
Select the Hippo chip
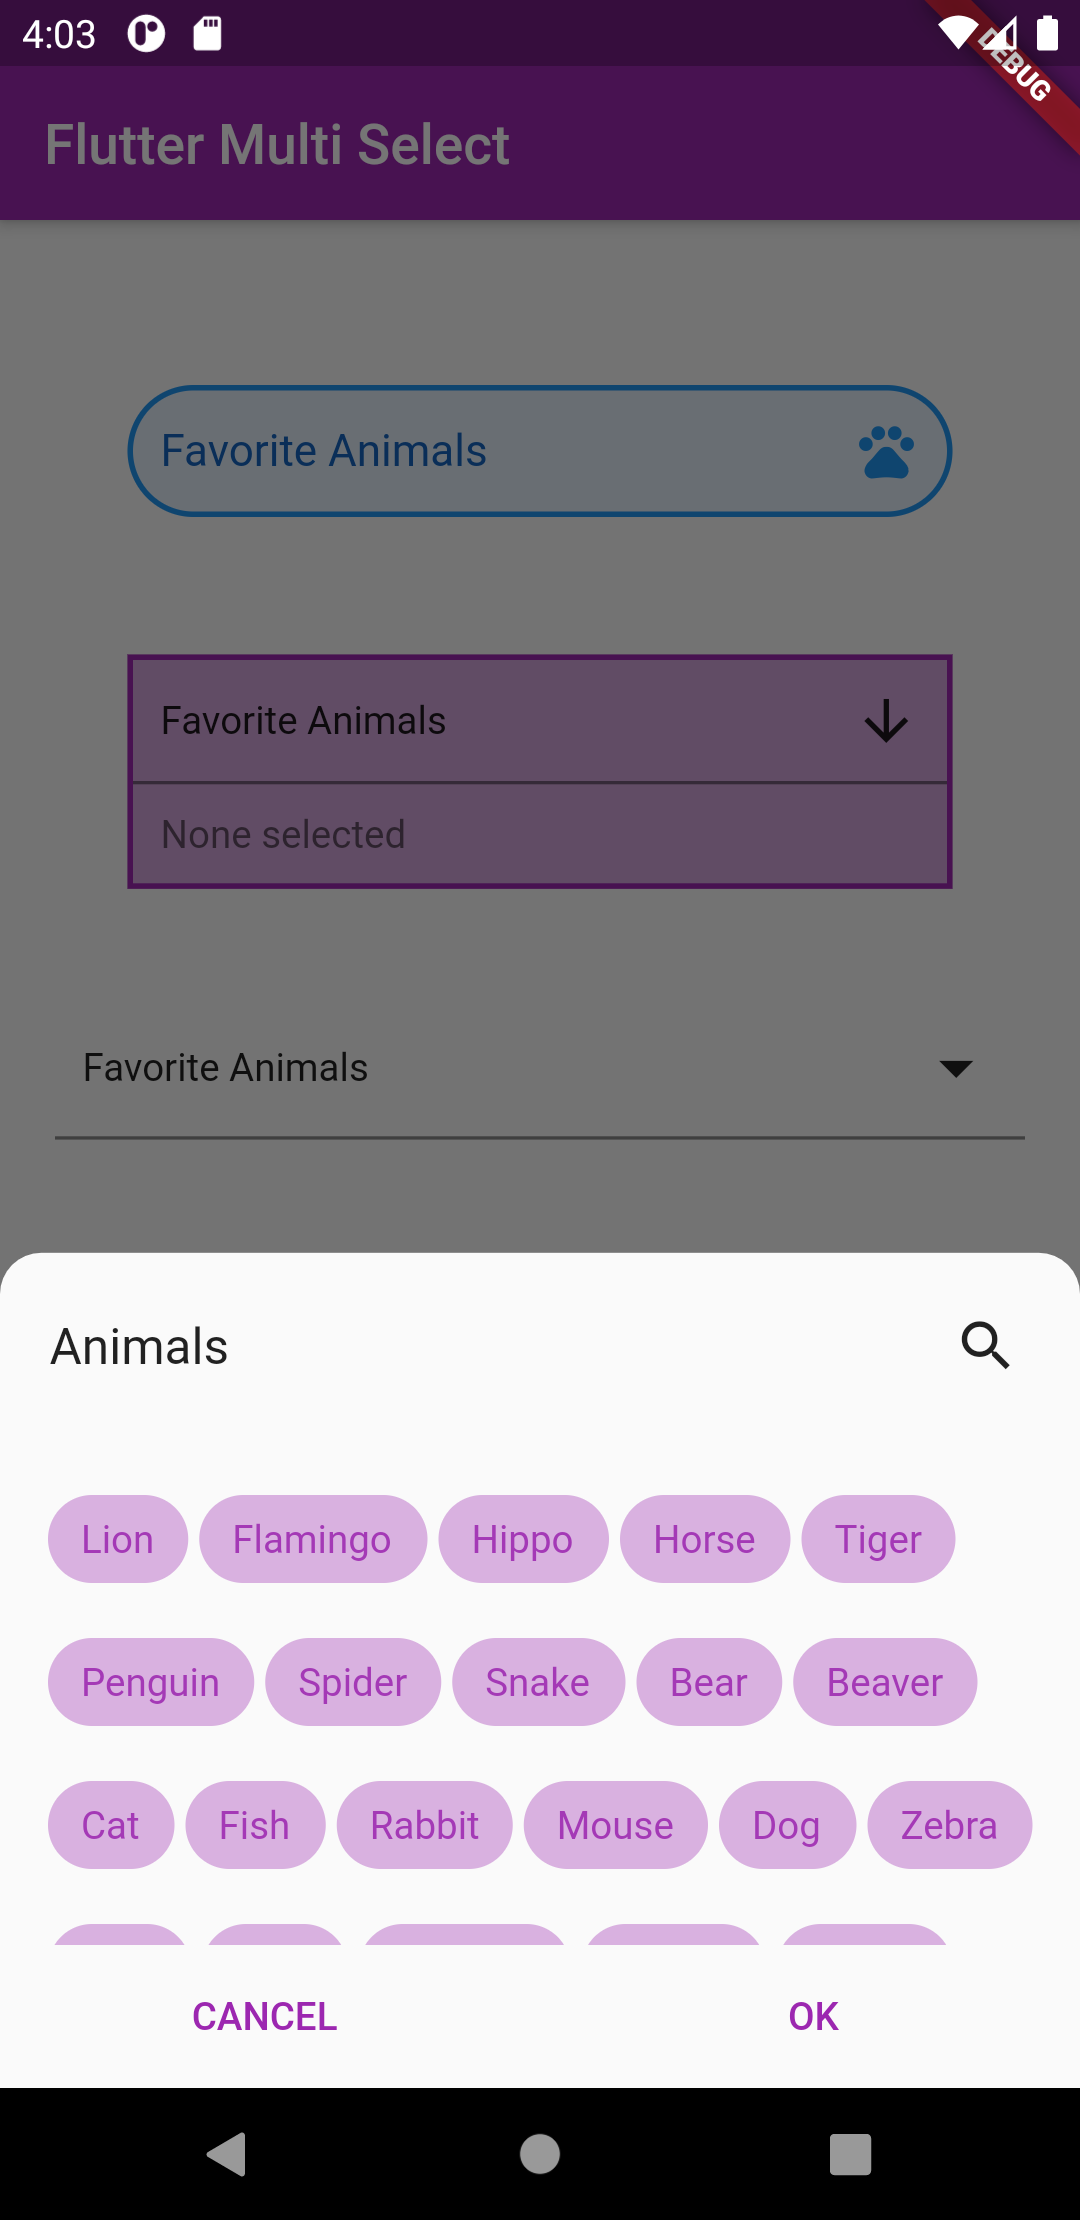point(522,1539)
